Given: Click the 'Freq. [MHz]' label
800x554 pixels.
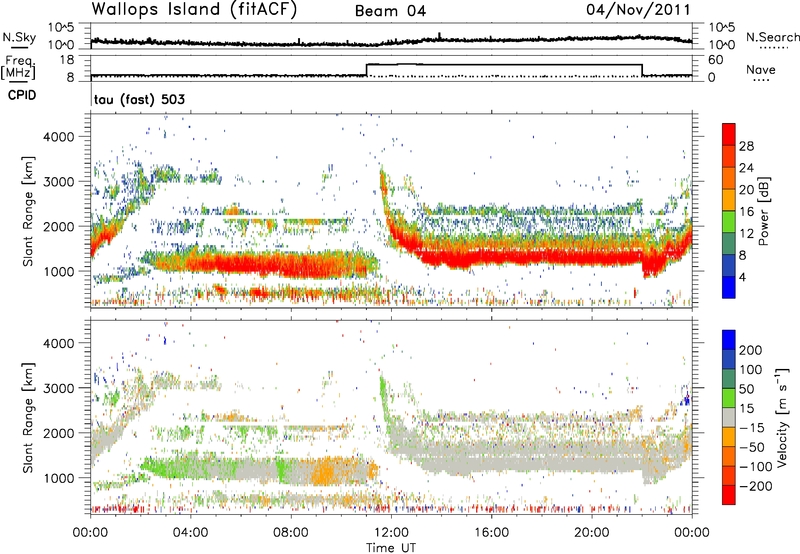Looking at the screenshot, I should click(18, 67).
